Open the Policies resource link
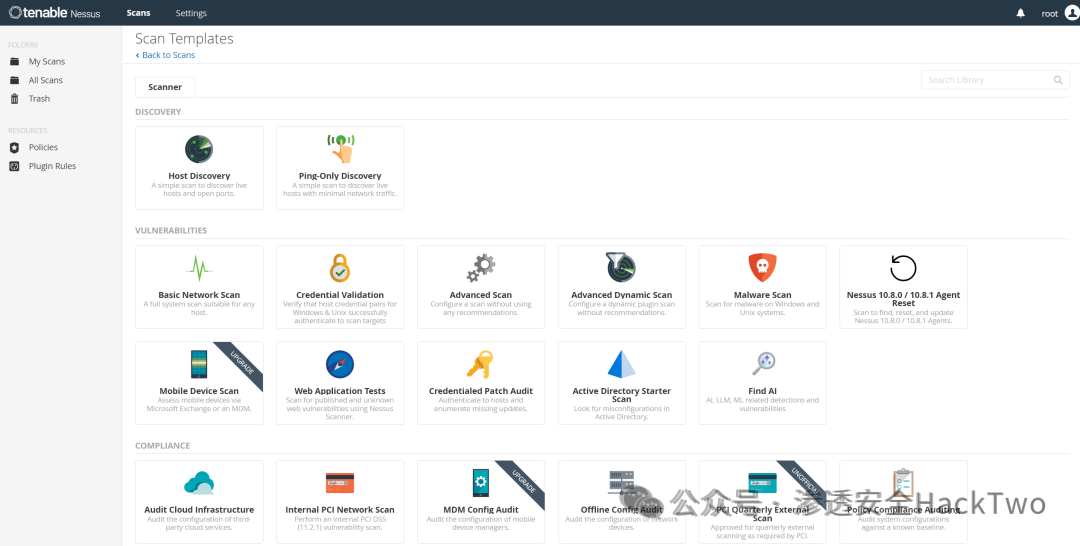The width and height of the screenshot is (1080, 546). (43, 147)
